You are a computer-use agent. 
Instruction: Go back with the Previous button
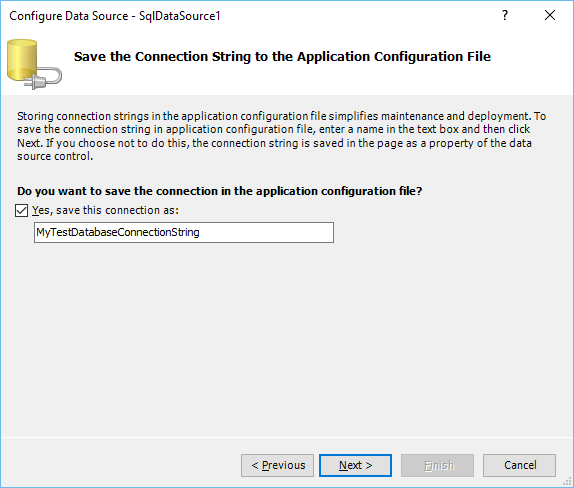coord(277,465)
